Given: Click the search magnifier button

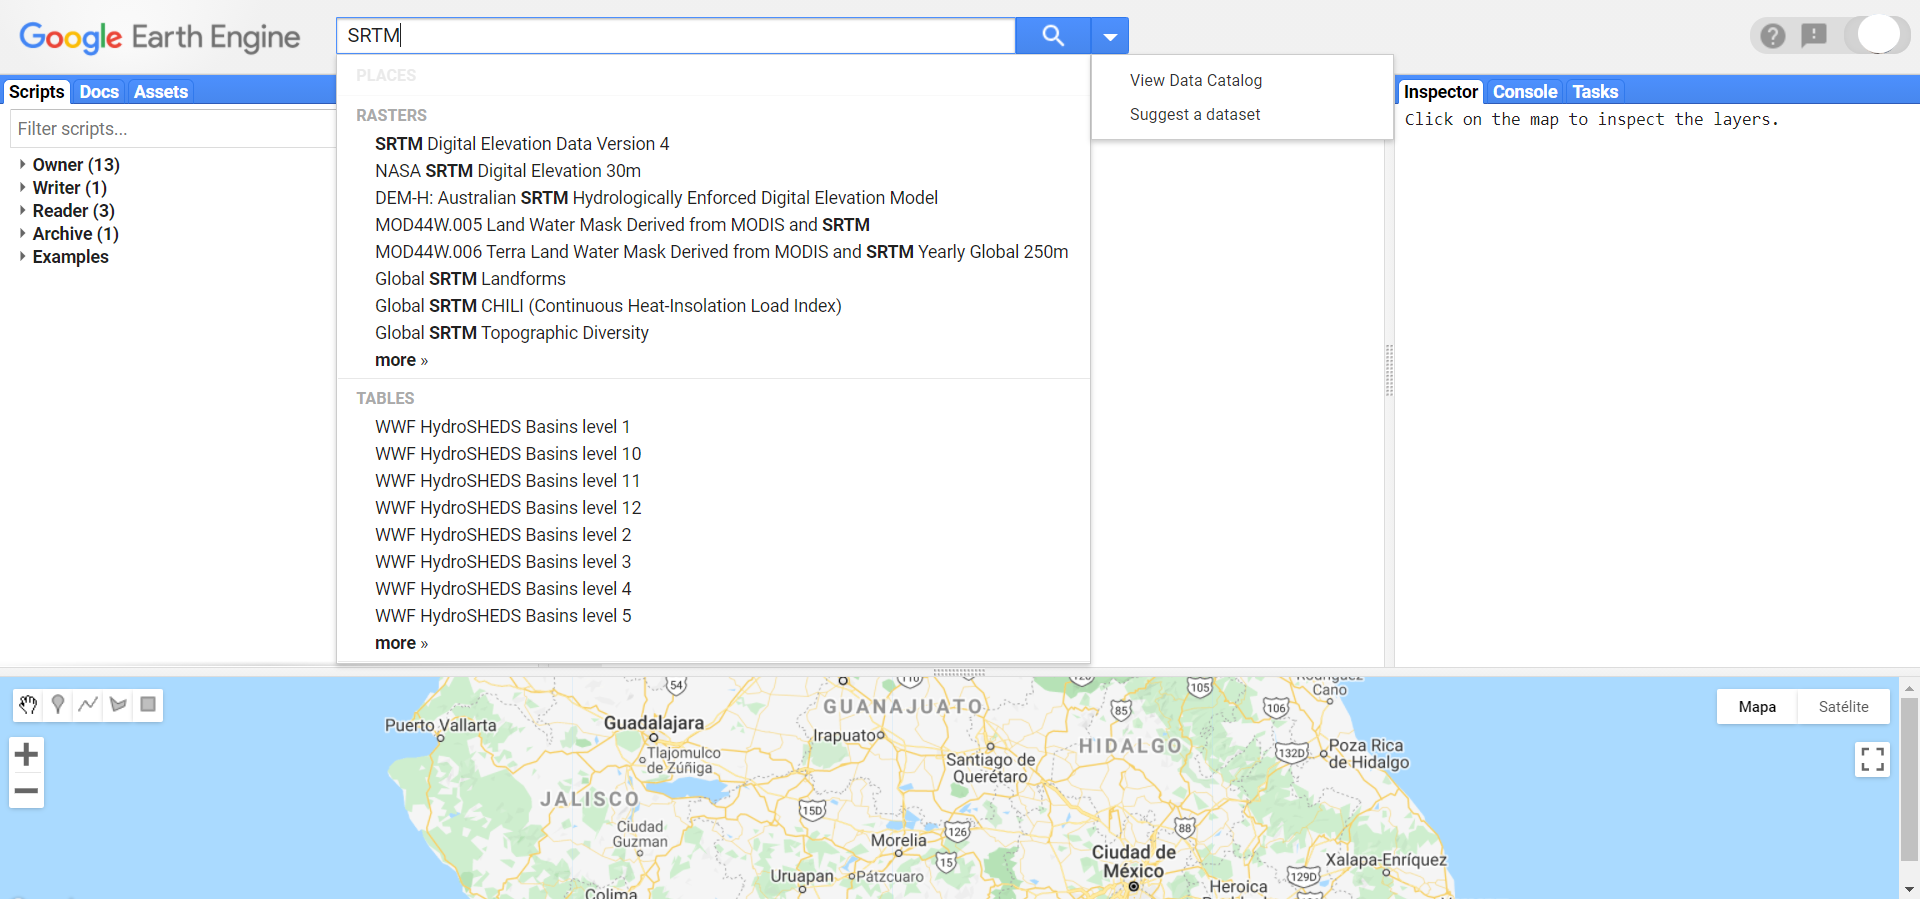Looking at the screenshot, I should [1053, 36].
